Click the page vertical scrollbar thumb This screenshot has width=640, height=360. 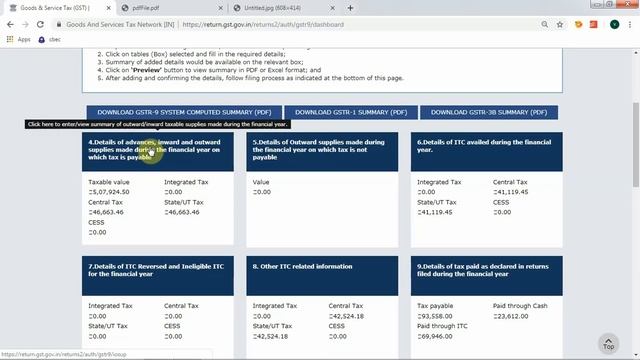coord(636,145)
